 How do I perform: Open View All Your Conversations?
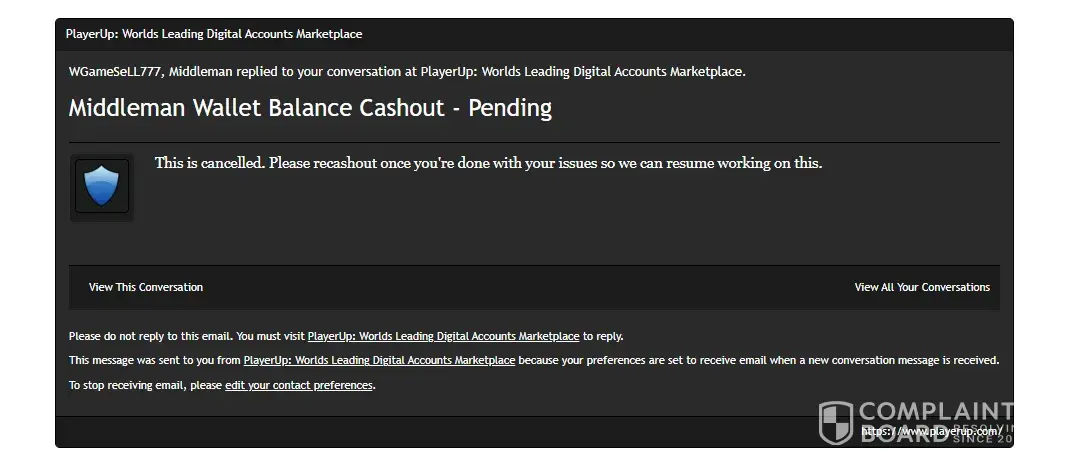coord(922,287)
